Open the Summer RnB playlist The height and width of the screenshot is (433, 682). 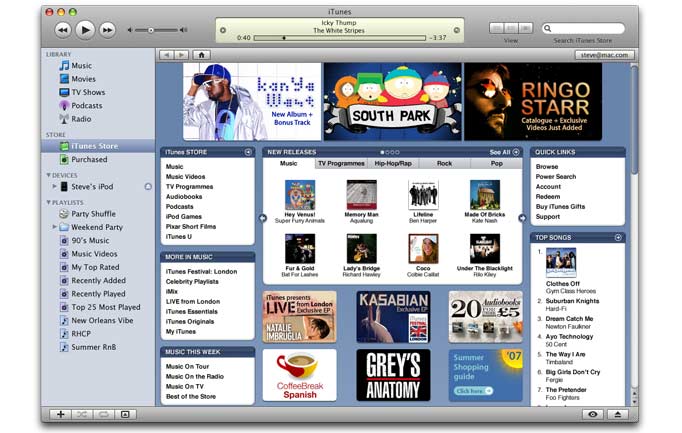coord(94,347)
